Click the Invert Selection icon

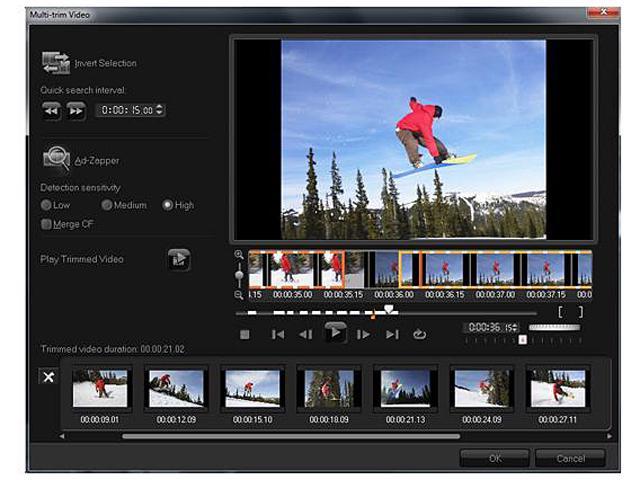[56, 63]
